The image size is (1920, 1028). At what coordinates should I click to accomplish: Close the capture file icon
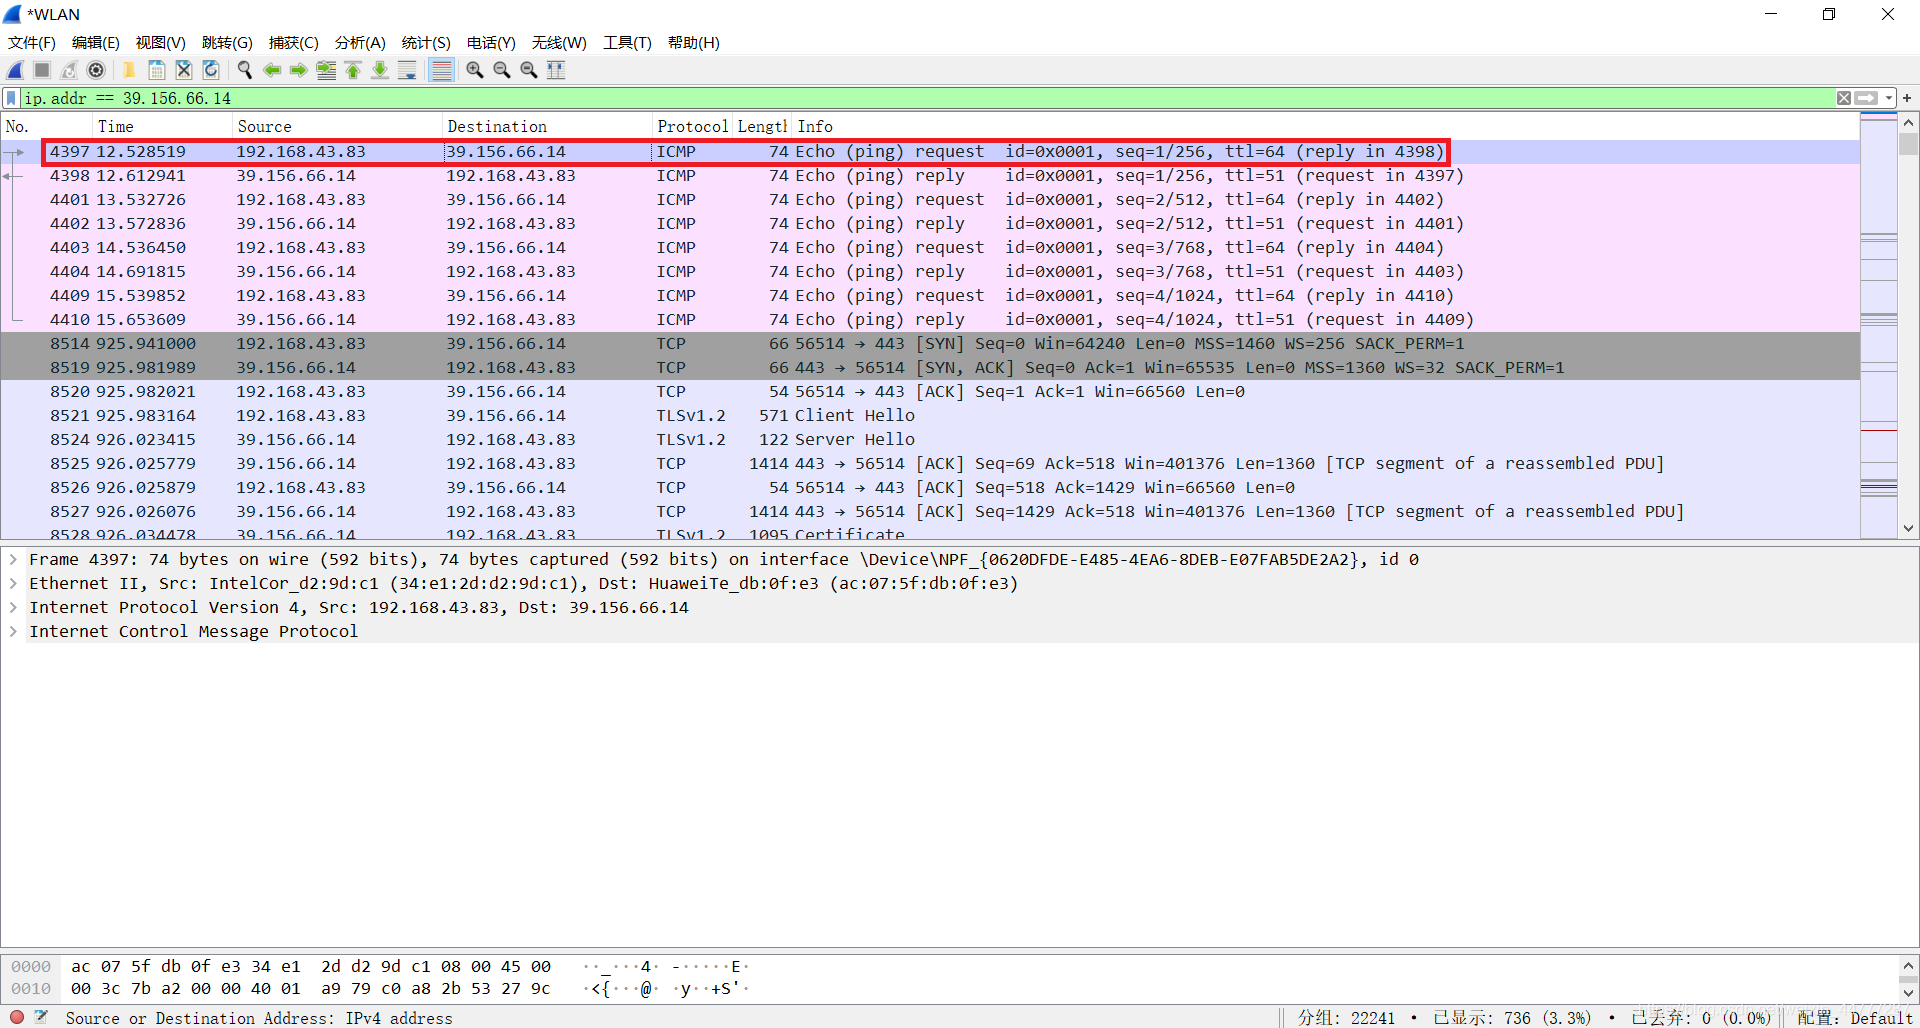[183, 70]
